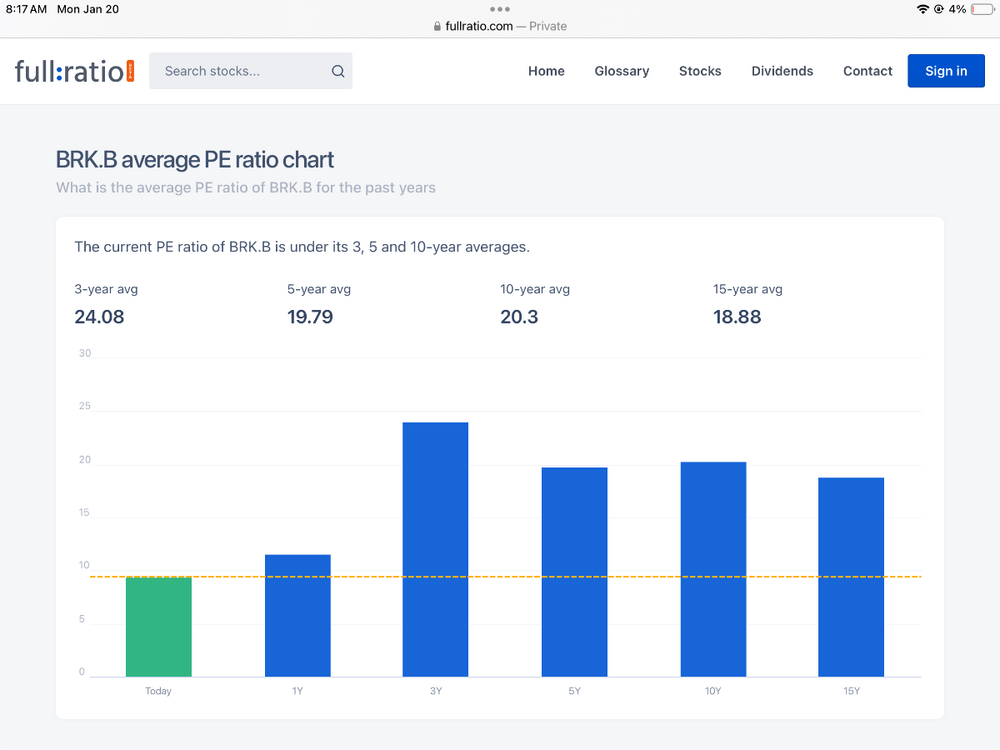
Task: Click the '3-year avg' label
Action: (x=106, y=289)
